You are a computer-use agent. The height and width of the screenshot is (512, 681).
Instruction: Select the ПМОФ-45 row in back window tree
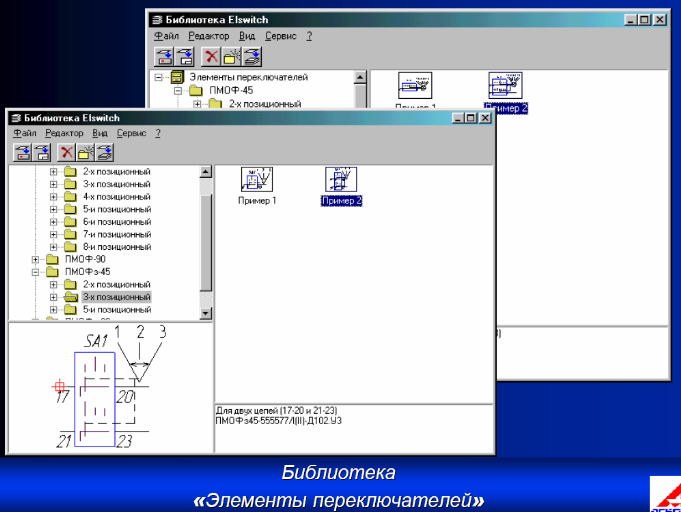(x=231, y=90)
